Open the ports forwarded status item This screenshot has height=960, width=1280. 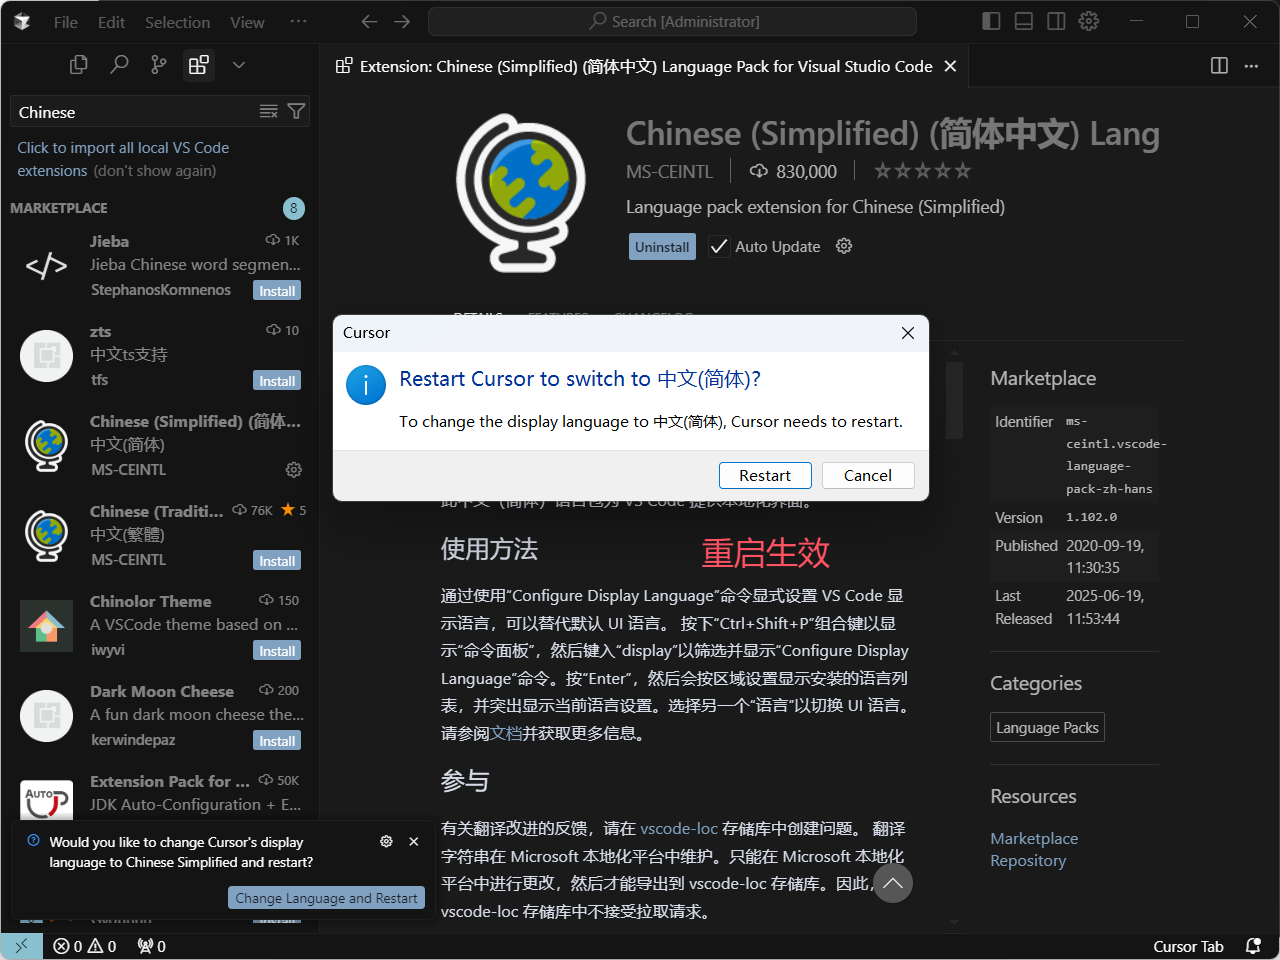click(x=152, y=946)
